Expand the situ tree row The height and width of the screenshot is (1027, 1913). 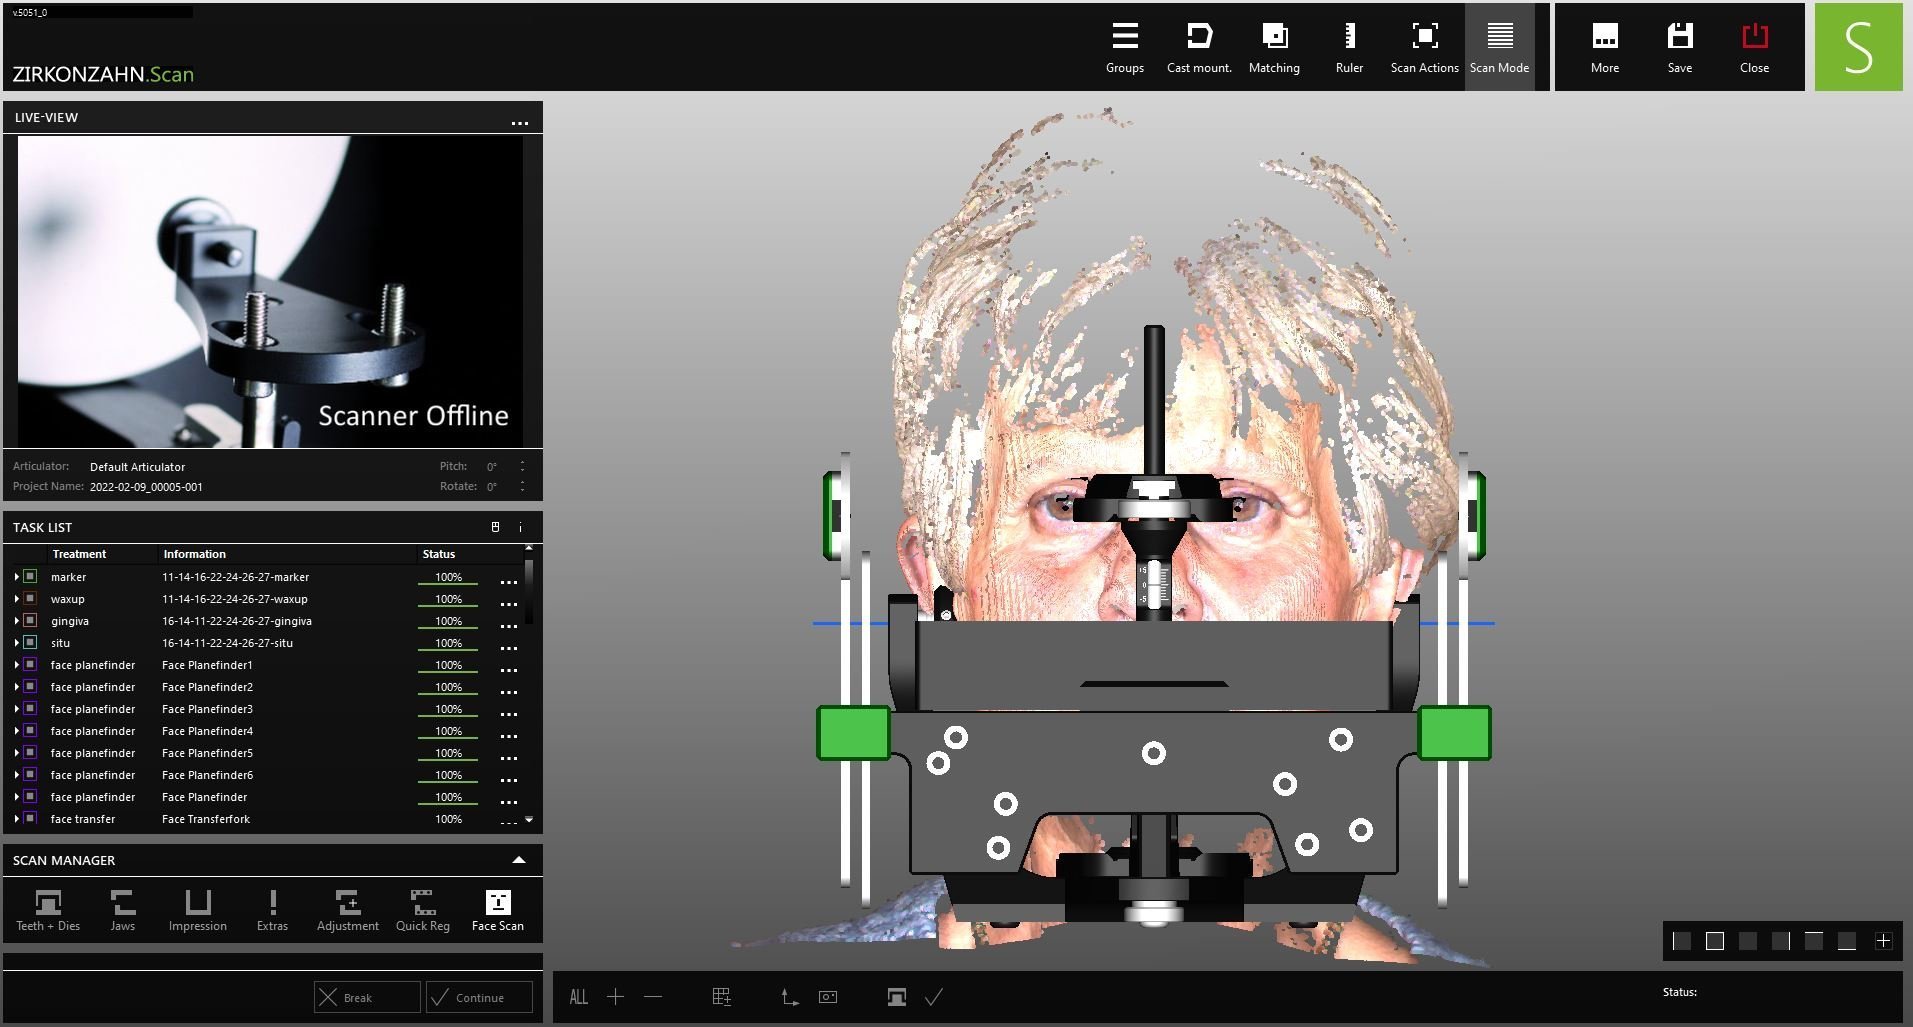(17, 643)
